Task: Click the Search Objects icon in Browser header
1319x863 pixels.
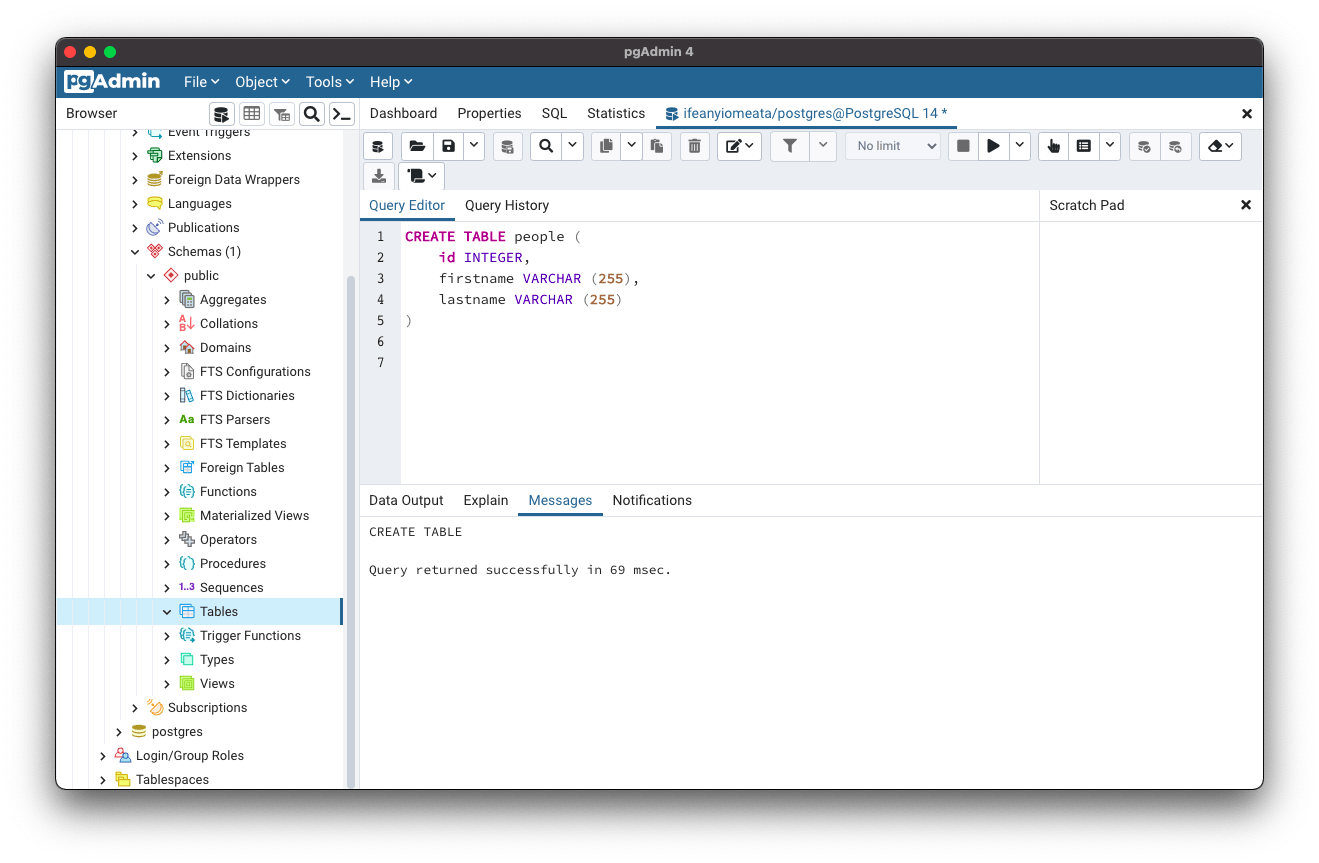Action: [312, 114]
